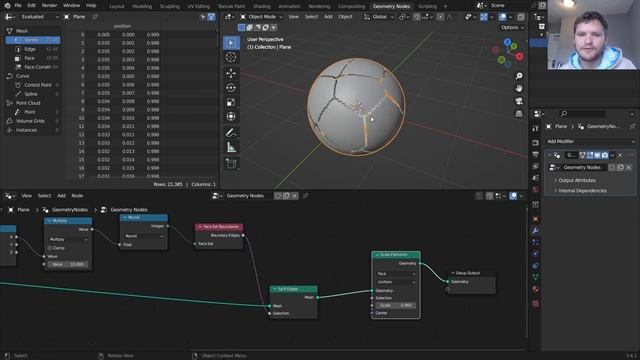
Task: Open the Object Data green mesh tab
Action: pyautogui.click(x=536, y=277)
